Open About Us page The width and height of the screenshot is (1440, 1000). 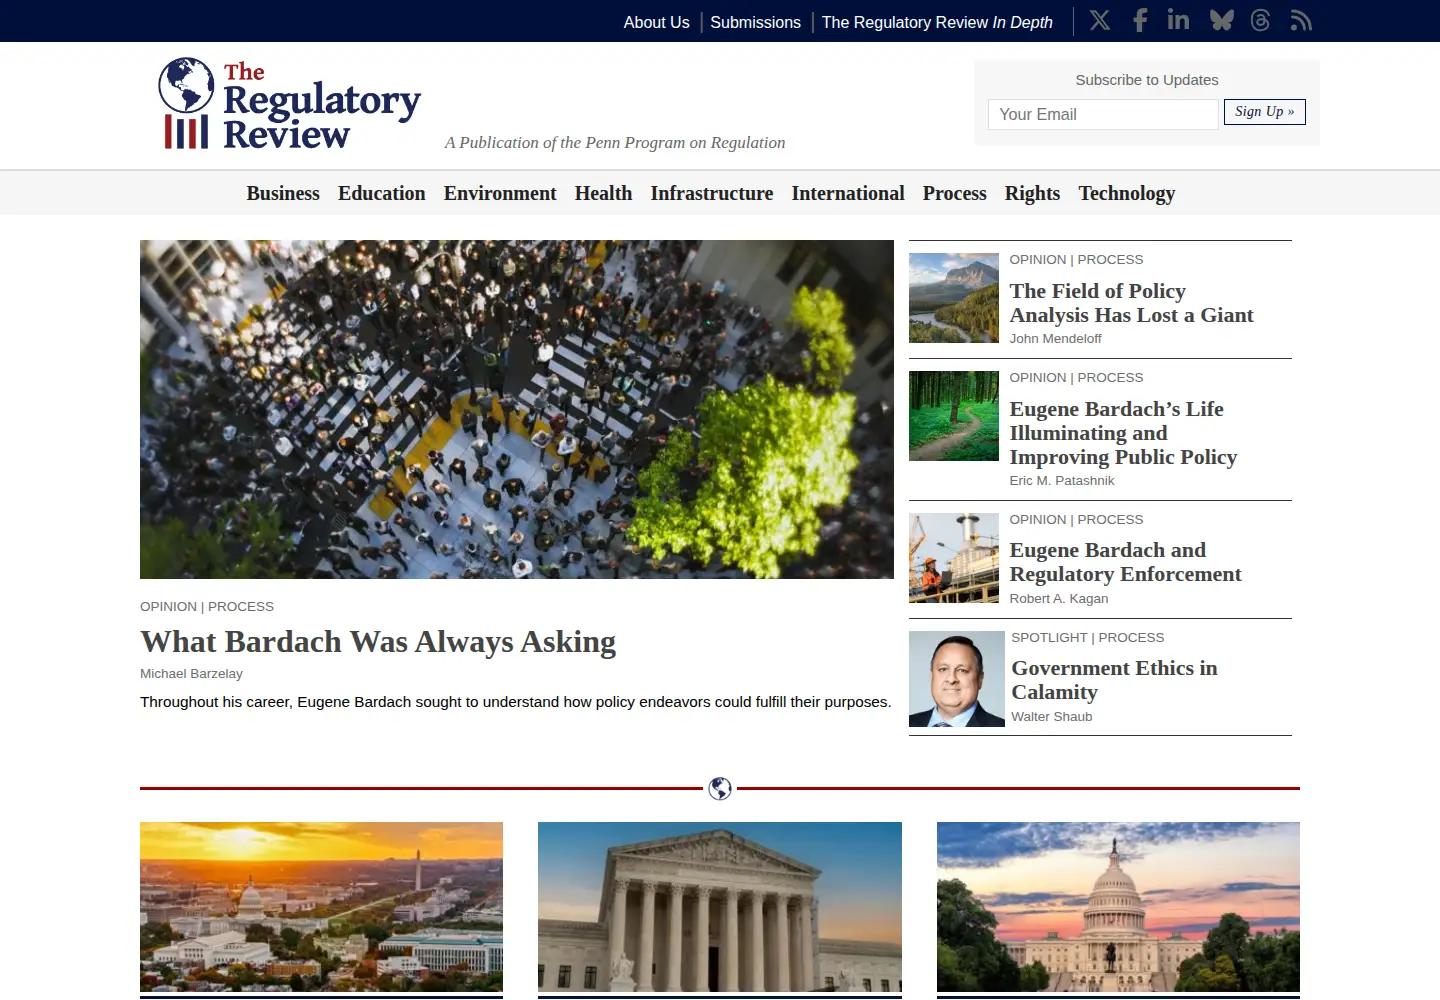[656, 22]
